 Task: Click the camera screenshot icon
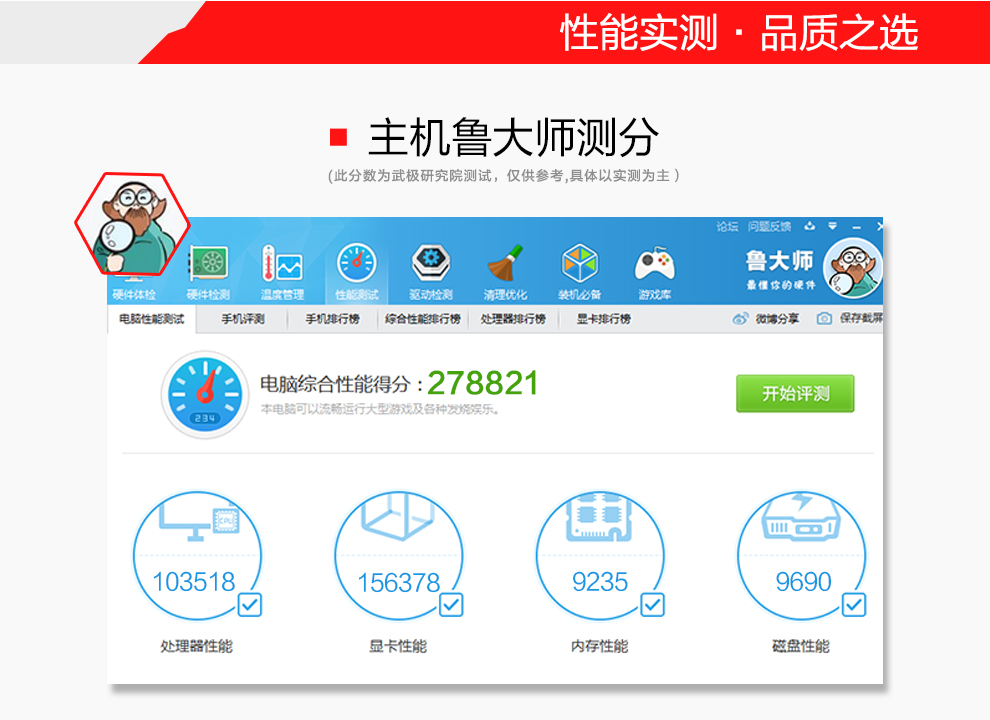(824, 318)
